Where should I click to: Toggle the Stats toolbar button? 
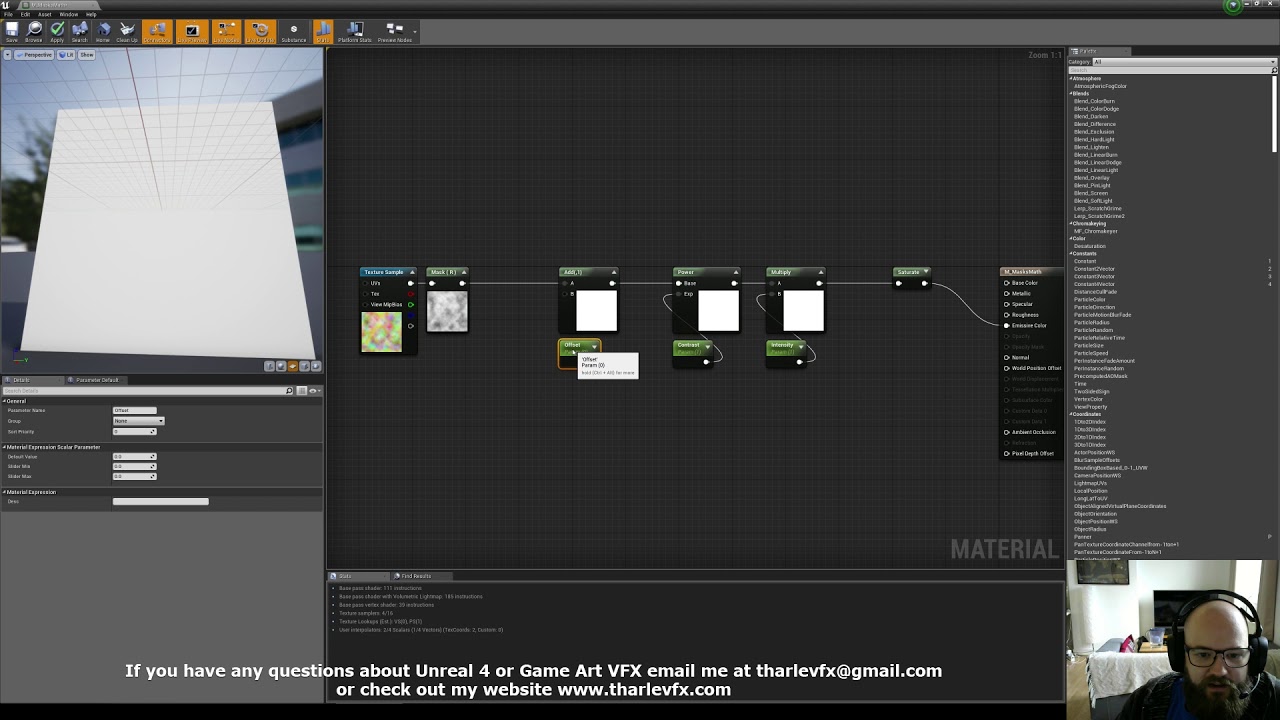[323, 32]
